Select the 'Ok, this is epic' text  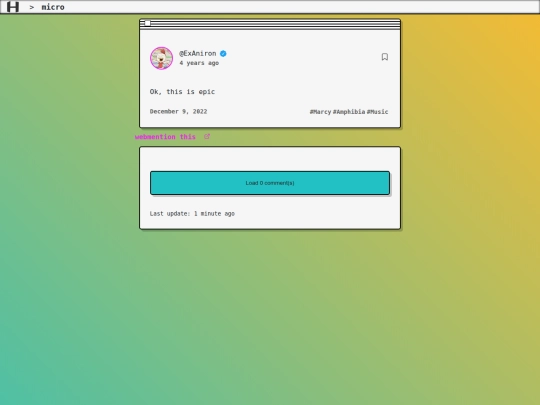(x=183, y=92)
